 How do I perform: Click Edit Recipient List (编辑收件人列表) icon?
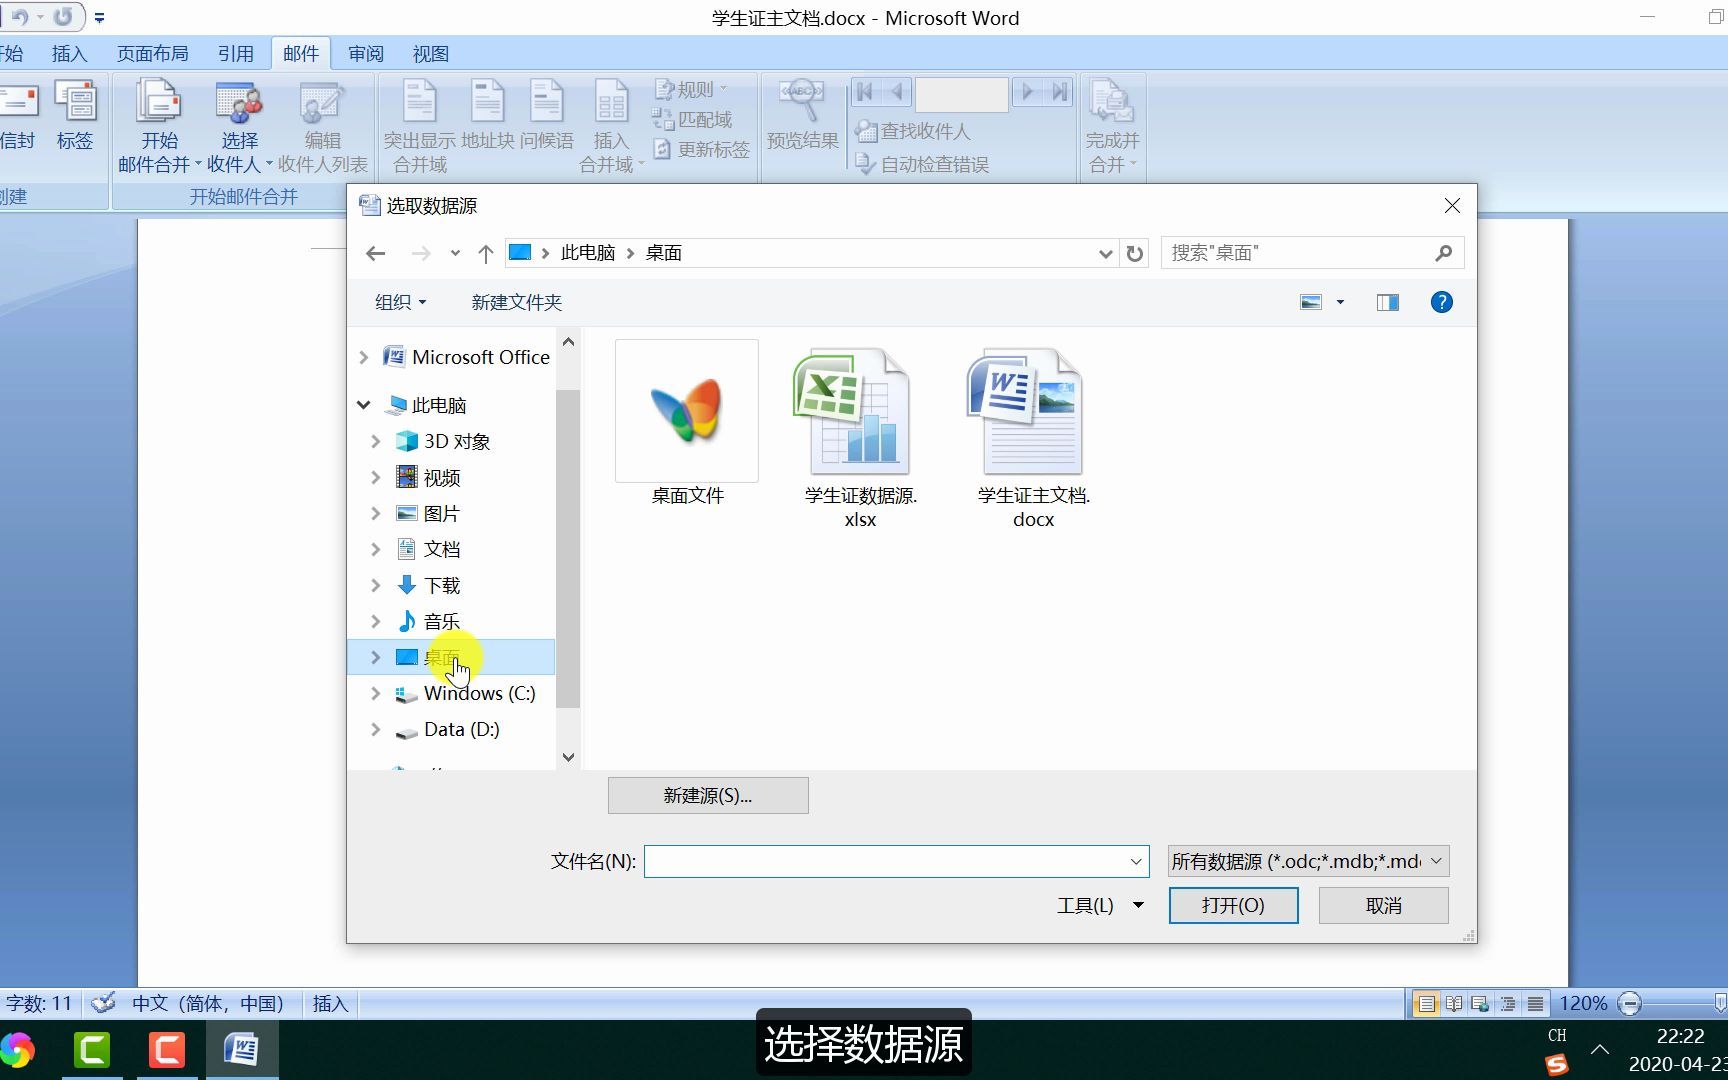point(322,126)
